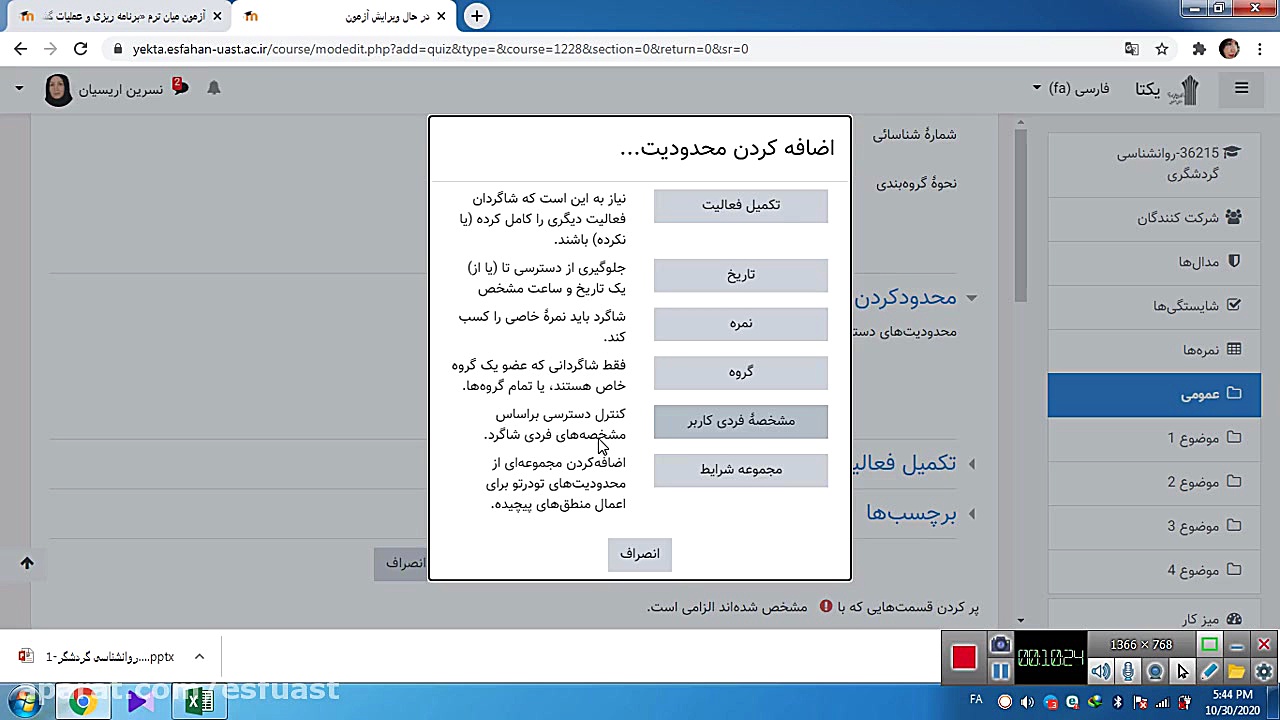Open شایستگی‌ها competencies in sidebar
Image resolution: width=1280 pixels, height=720 pixels.
(x=1155, y=305)
